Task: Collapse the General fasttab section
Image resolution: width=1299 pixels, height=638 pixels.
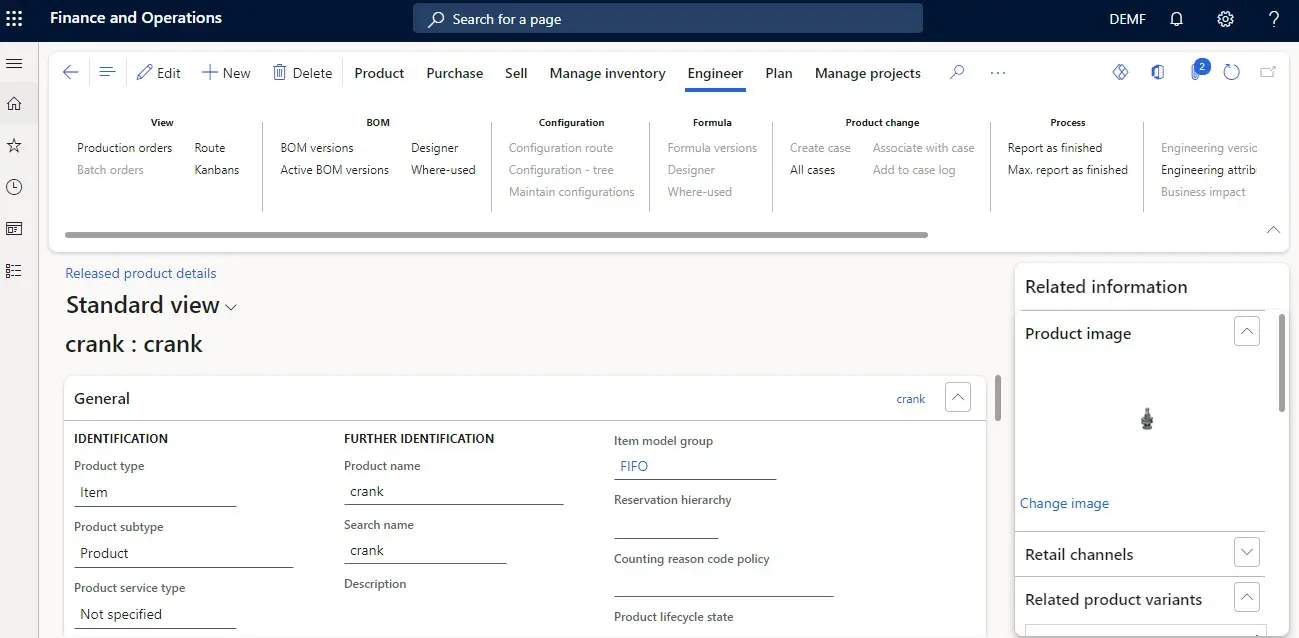Action: click(957, 398)
